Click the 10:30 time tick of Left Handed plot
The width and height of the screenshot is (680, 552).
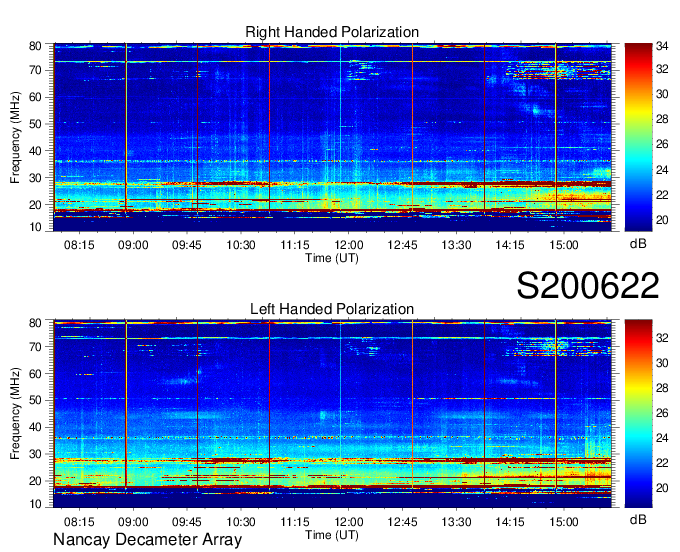click(241, 522)
